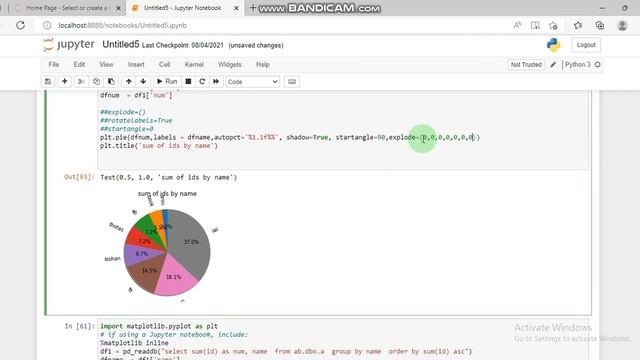Open the Cell menu
Viewport: 640px width, 360px height.
164,64
